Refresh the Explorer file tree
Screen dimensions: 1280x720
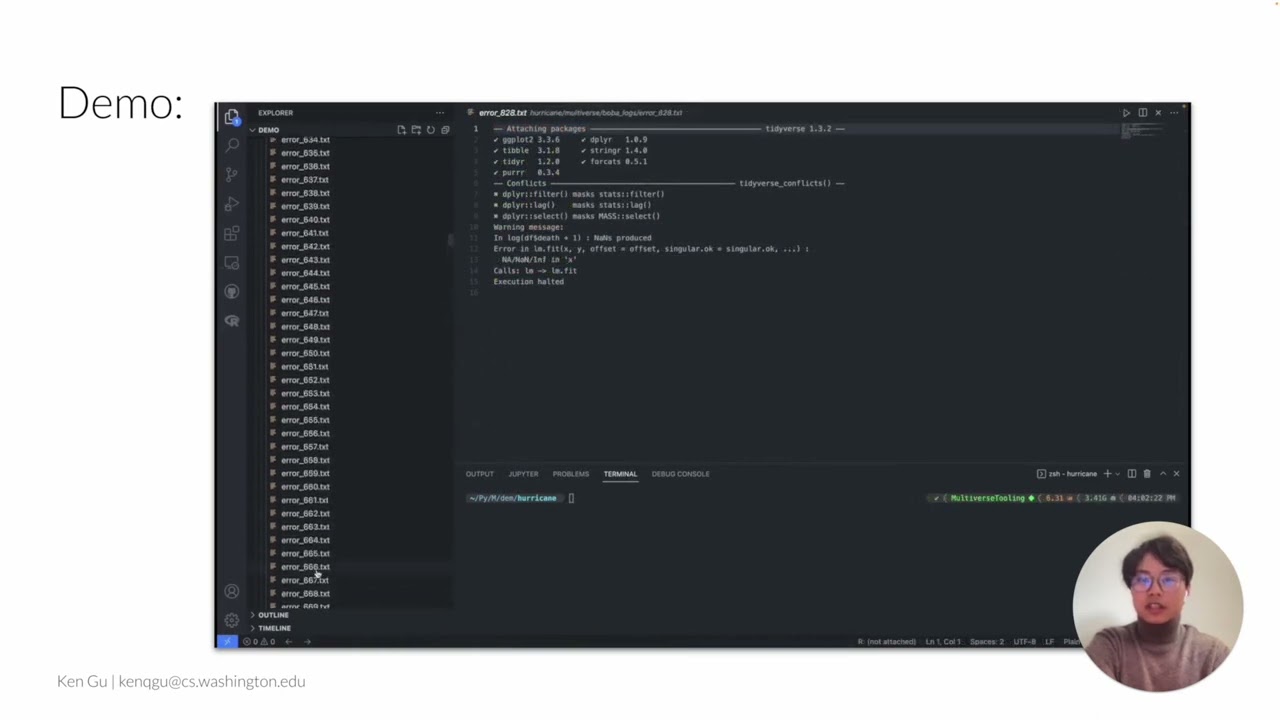(431, 130)
